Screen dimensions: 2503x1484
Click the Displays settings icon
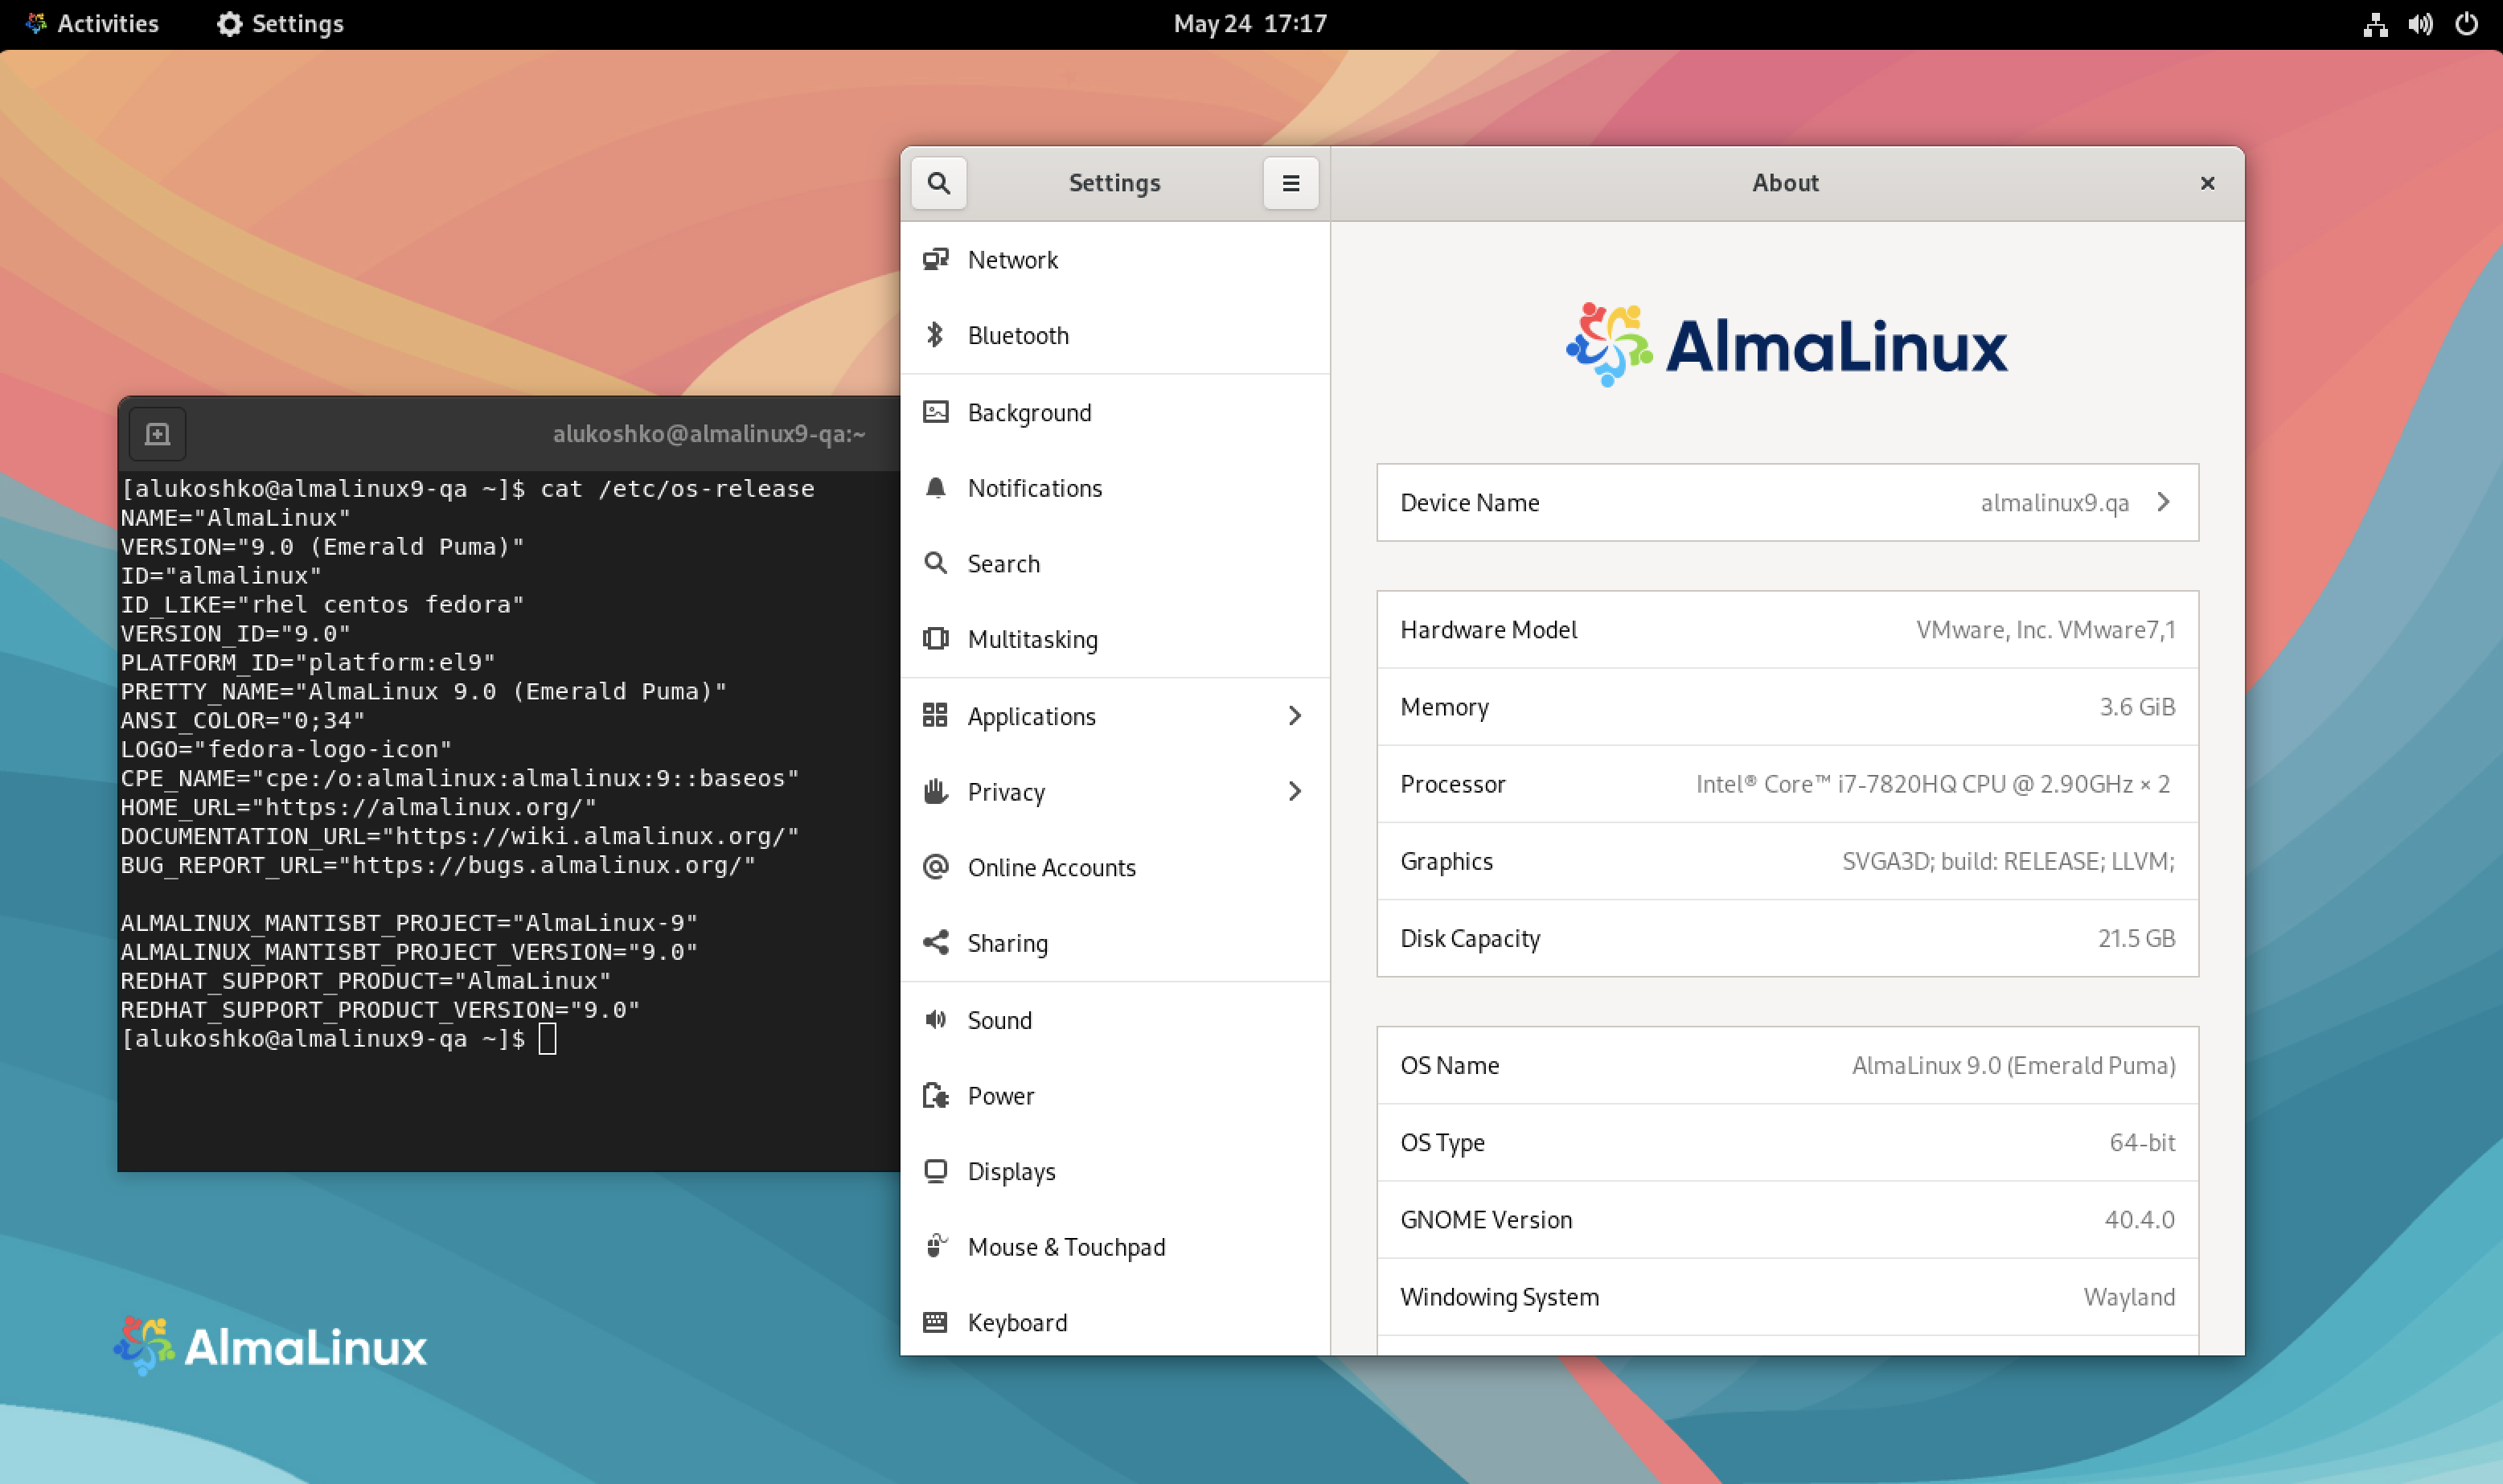pos(936,1170)
